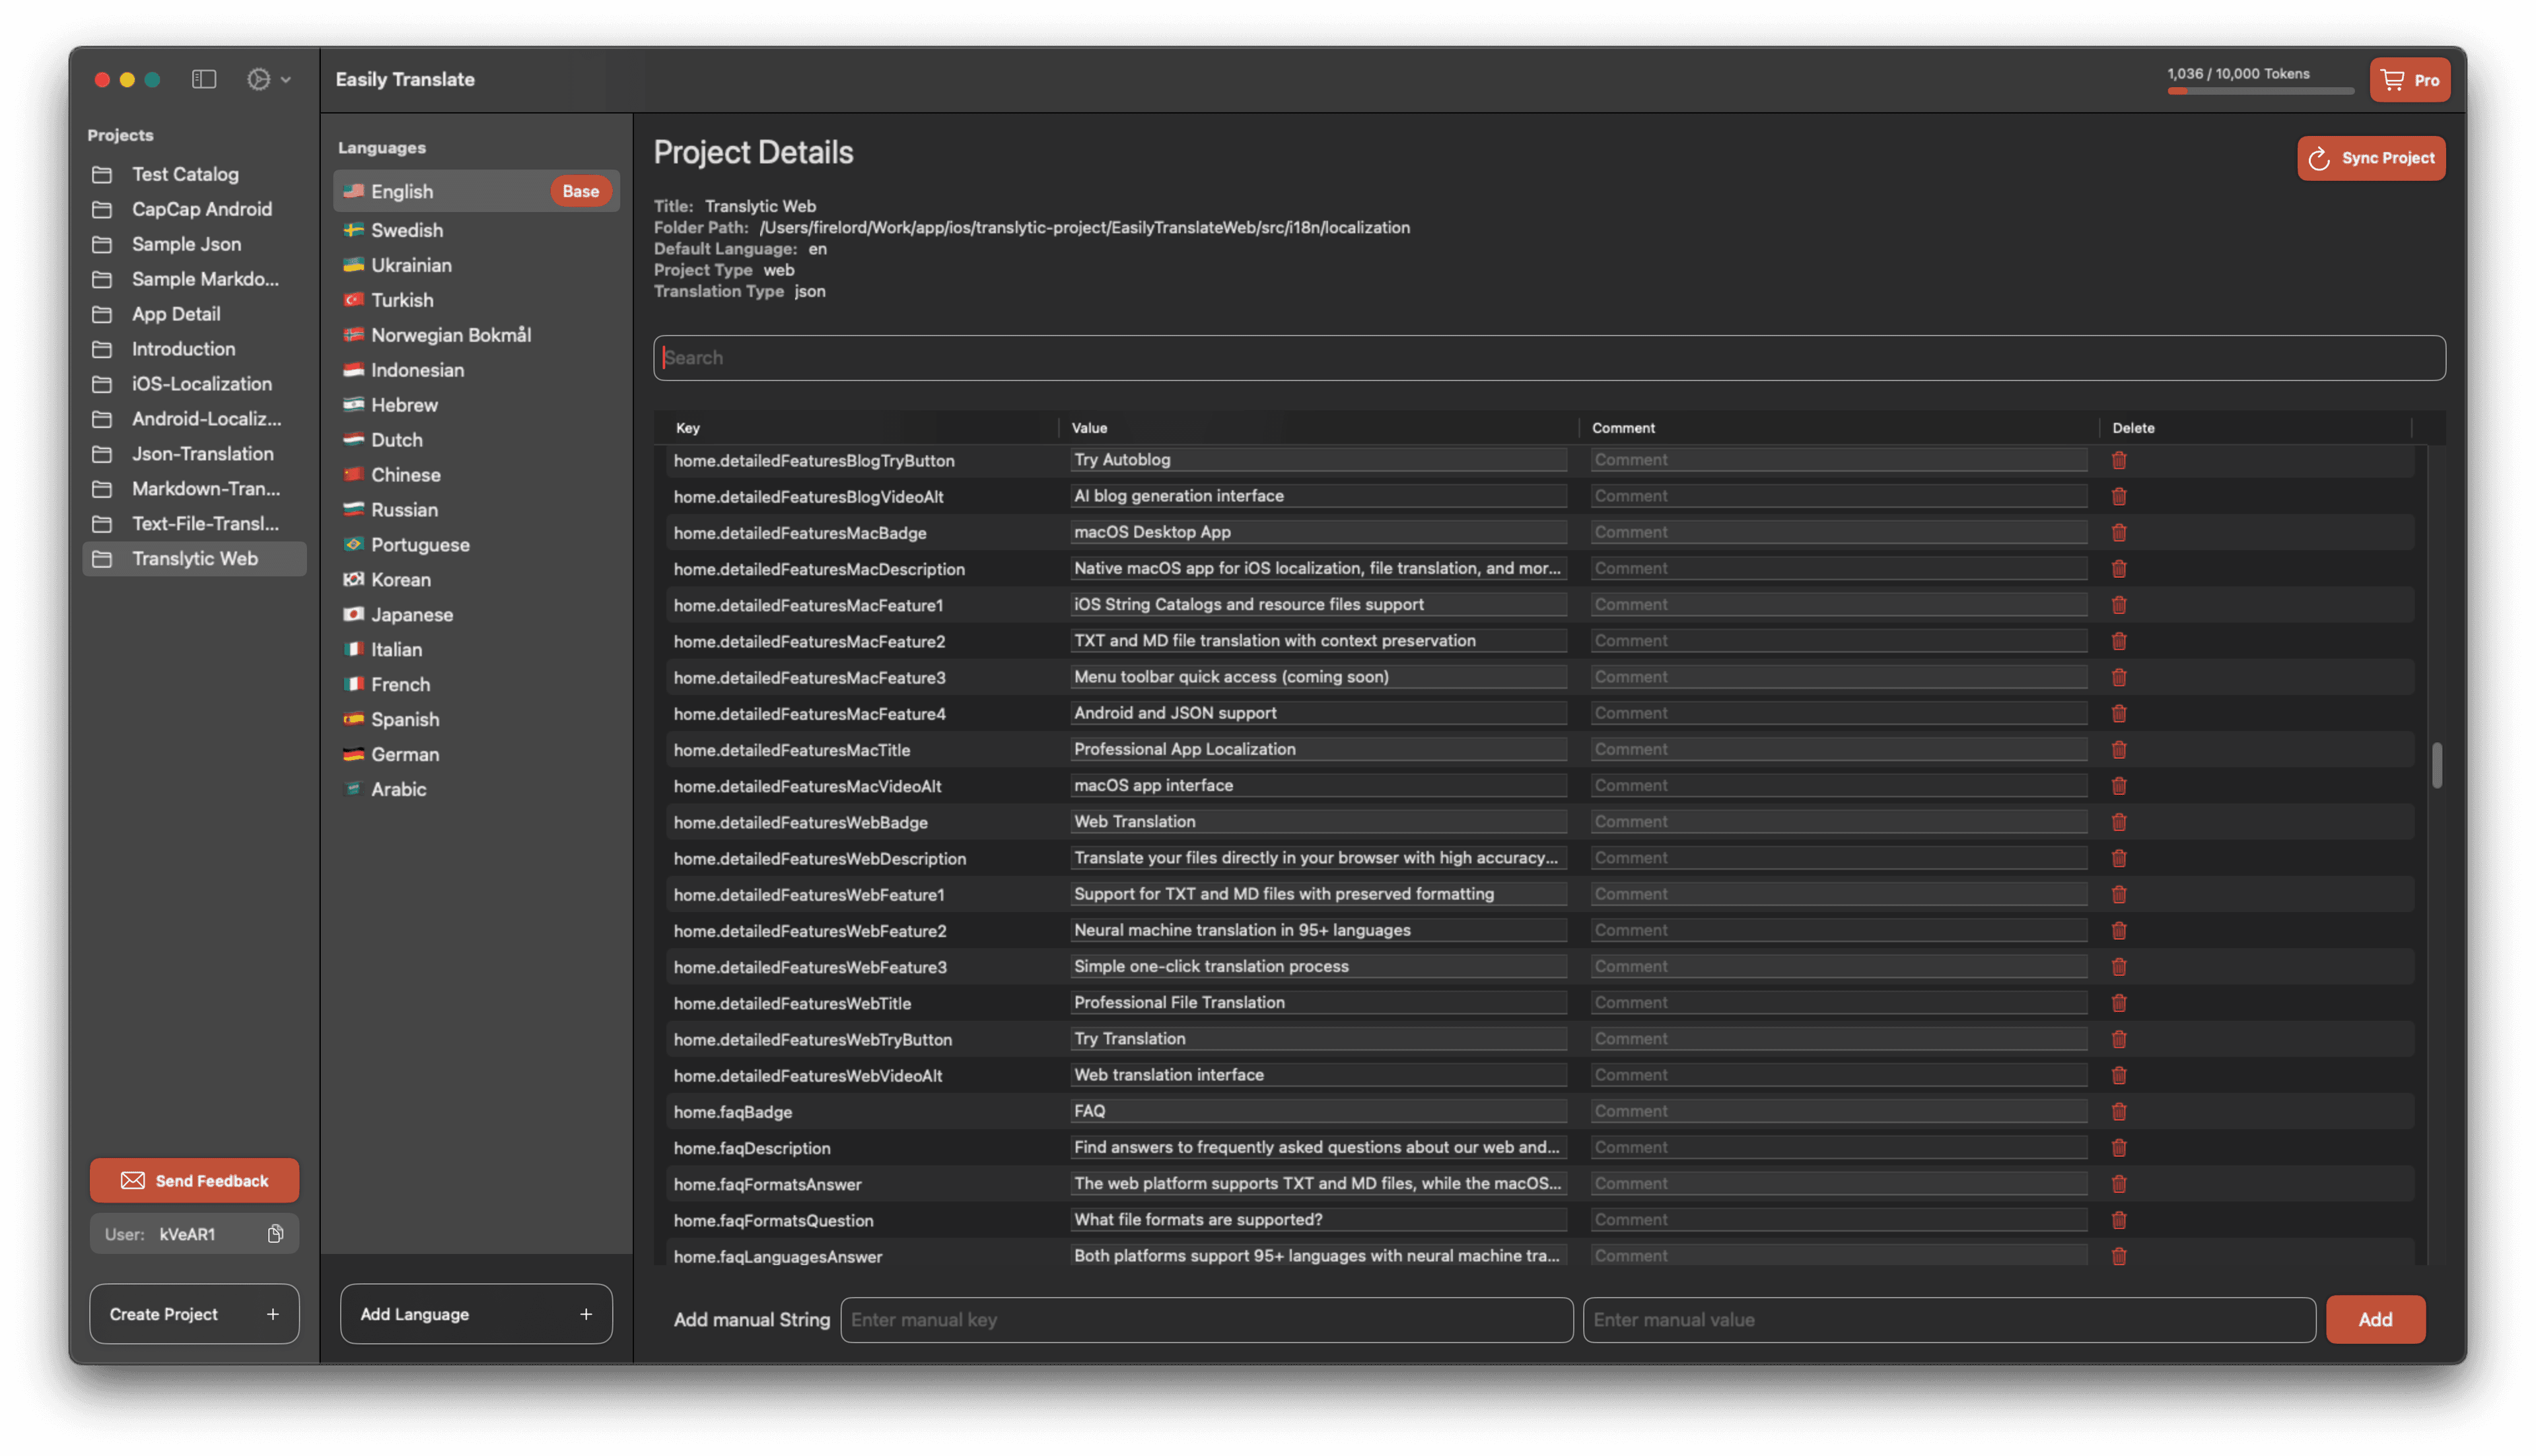
Task: Click Add Language button
Action: coord(476,1314)
